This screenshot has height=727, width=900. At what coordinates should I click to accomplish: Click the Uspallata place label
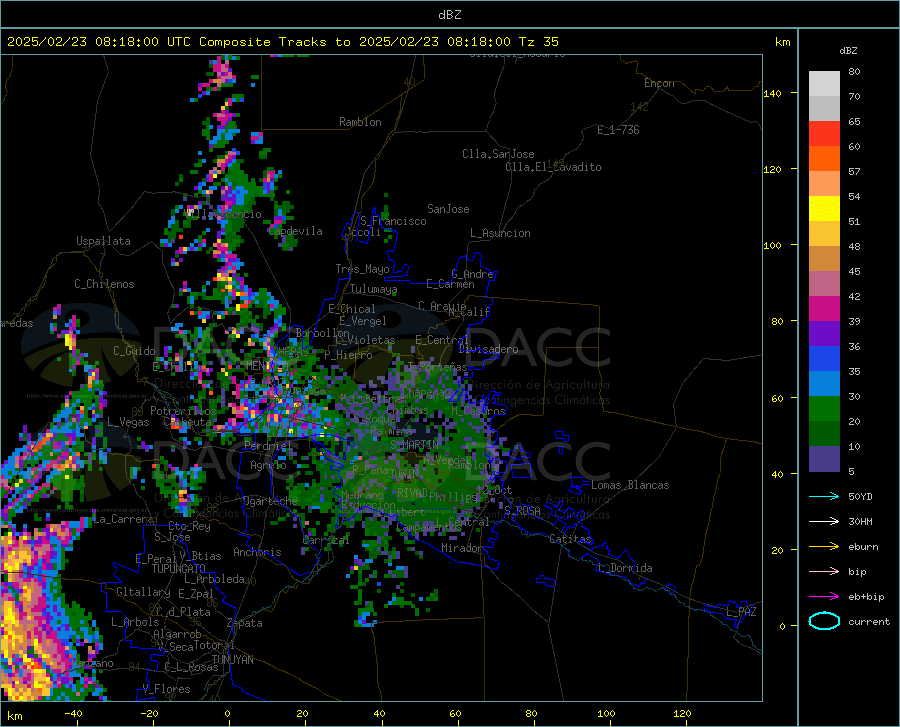click(x=103, y=241)
